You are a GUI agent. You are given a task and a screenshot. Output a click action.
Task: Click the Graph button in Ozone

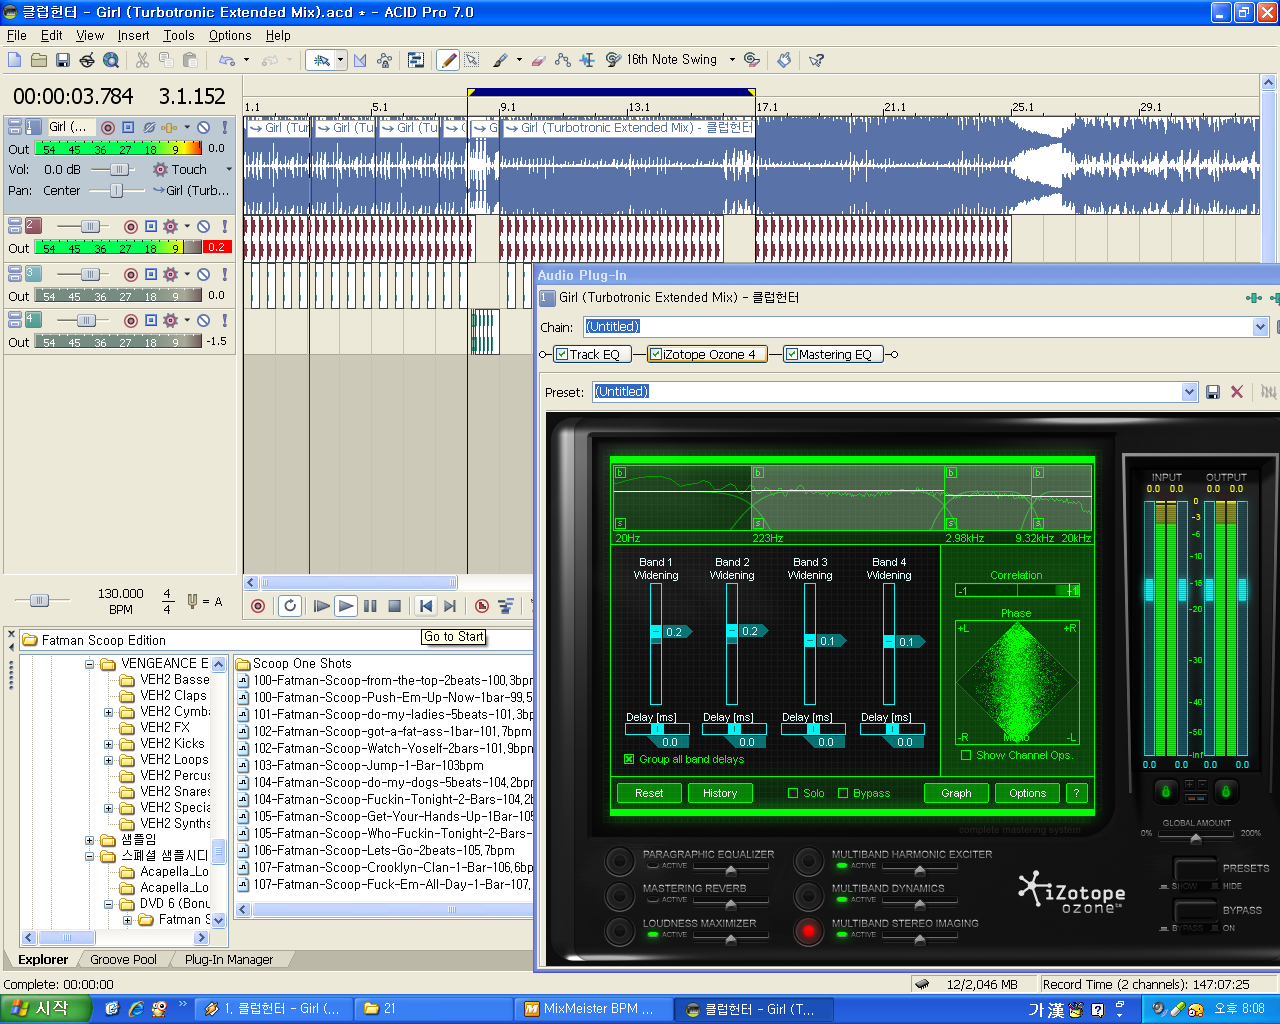pyautogui.click(x=956, y=793)
